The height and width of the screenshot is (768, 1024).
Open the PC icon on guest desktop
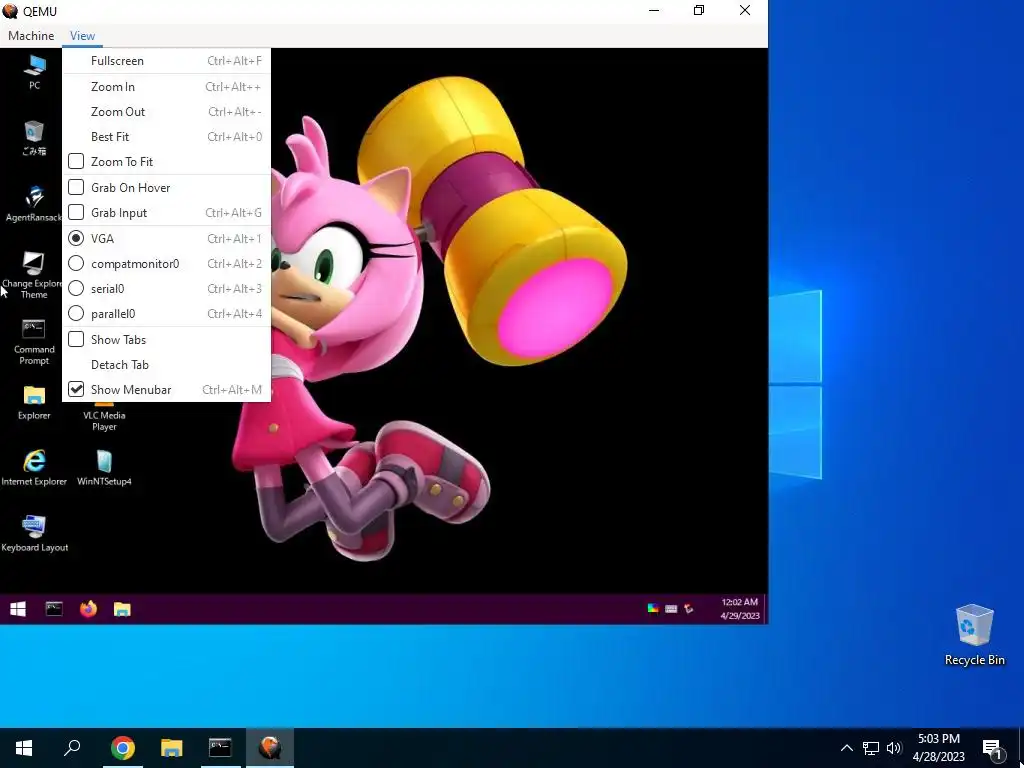click(34, 70)
